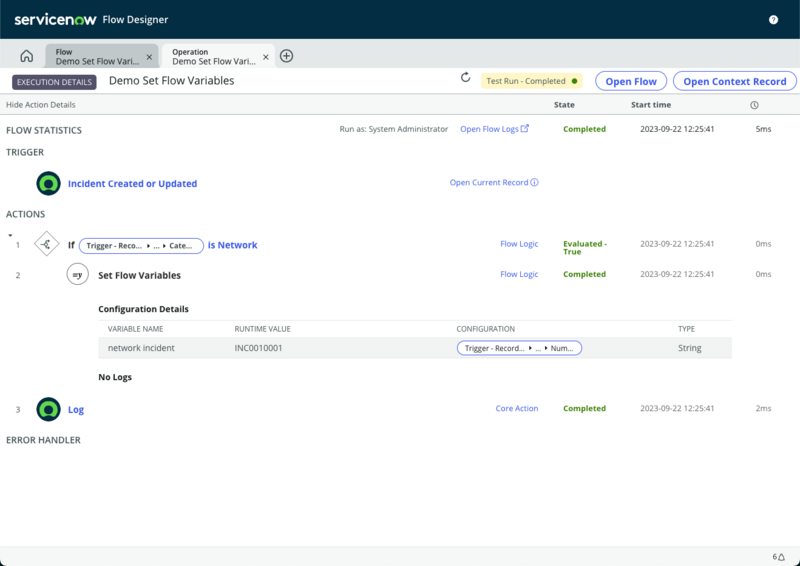Click the Open Context Record button
The width and height of the screenshot is (800, 566).
(735, 81)
